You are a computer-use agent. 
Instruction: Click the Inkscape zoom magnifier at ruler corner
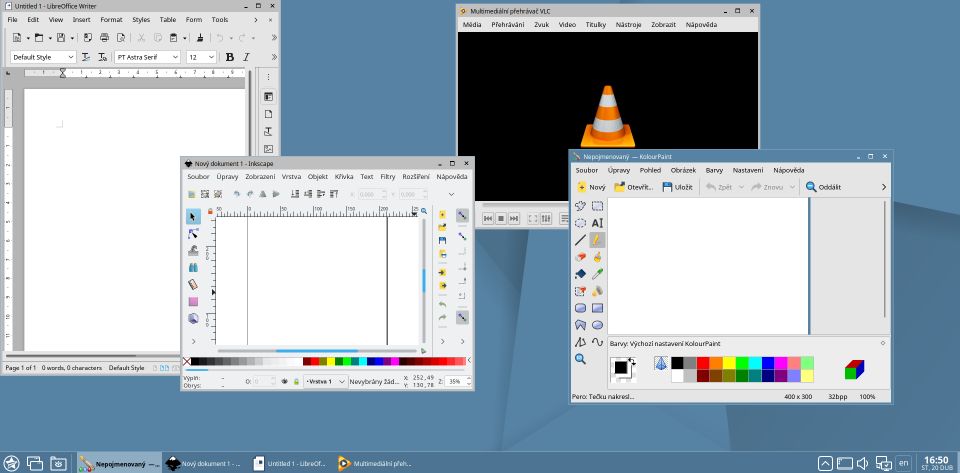point(424,211)
